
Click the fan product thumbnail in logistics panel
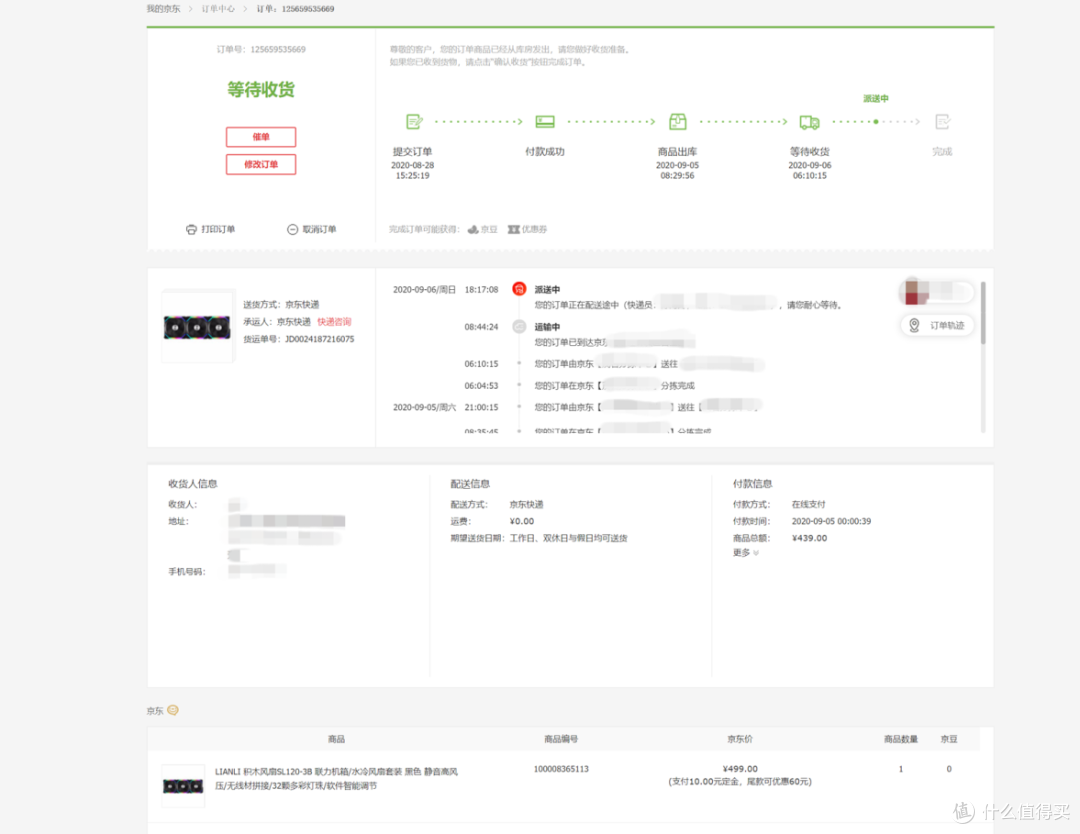tap(197, 327)
